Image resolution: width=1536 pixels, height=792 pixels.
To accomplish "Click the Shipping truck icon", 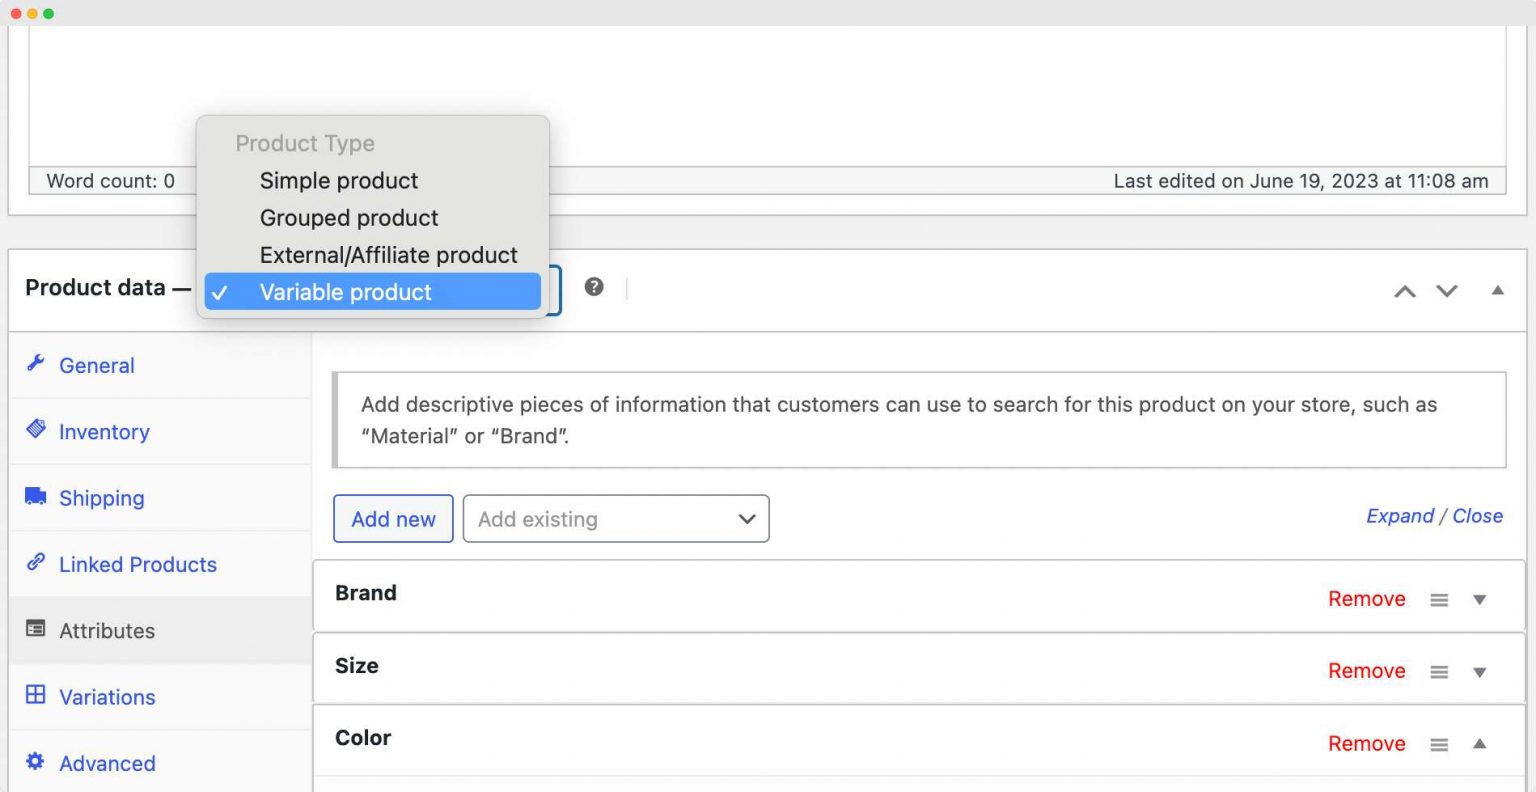I will click(x=36, y=497).
